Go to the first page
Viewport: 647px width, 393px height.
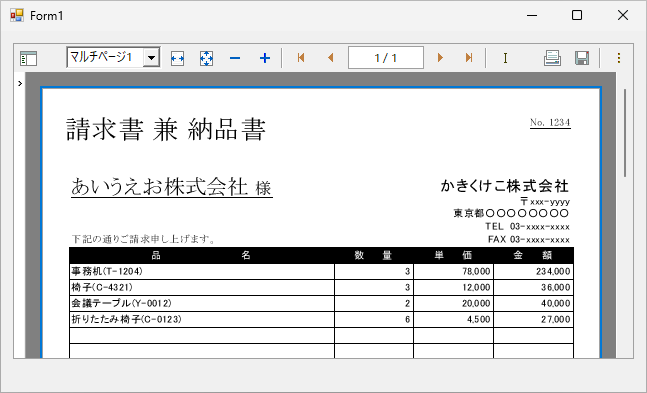[x=301, y=57]
